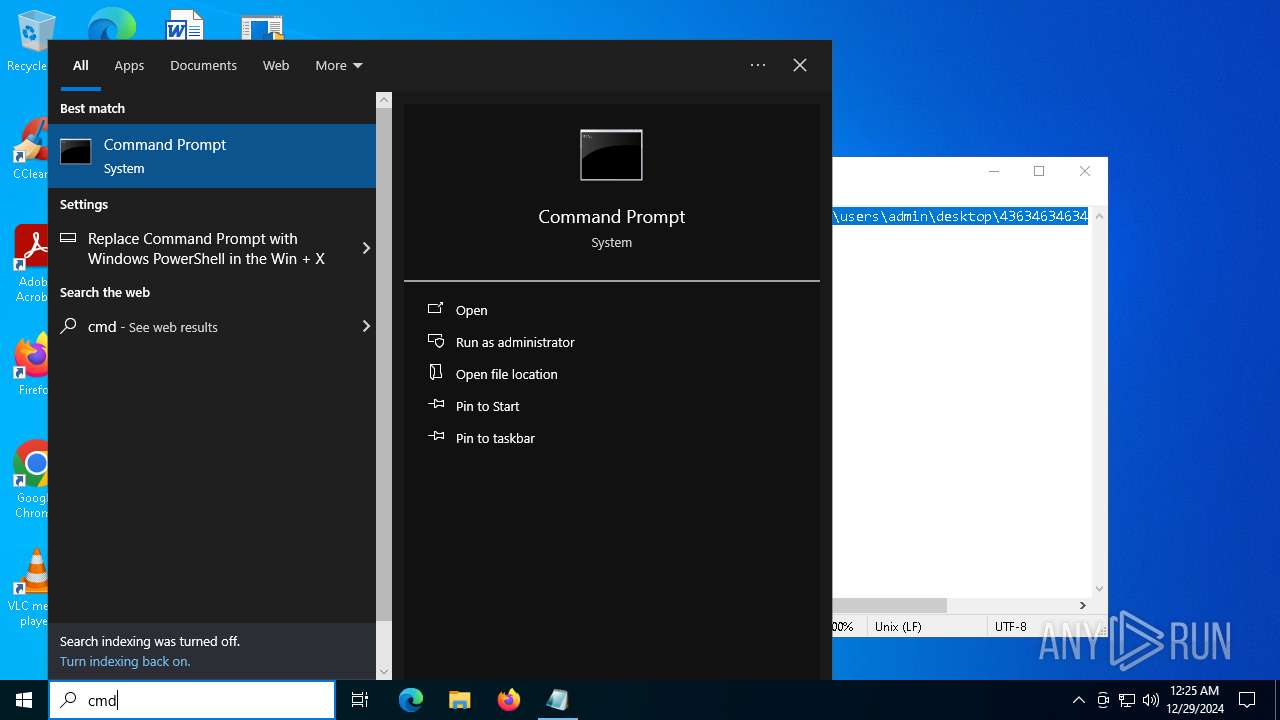Open Task View on the taskbar
Screen dimensions: 1280x720
tap(360, 700)
